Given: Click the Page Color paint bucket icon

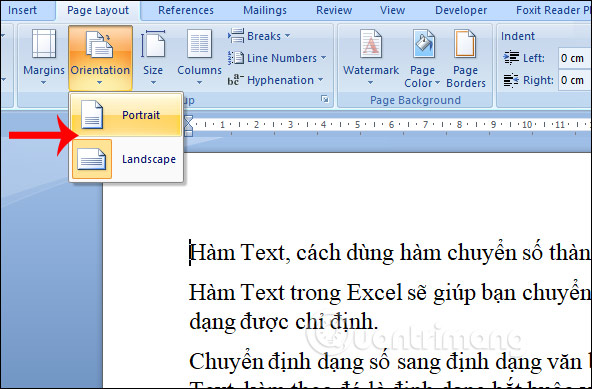Looking at the screenshot, I should (x=423, y=44).
